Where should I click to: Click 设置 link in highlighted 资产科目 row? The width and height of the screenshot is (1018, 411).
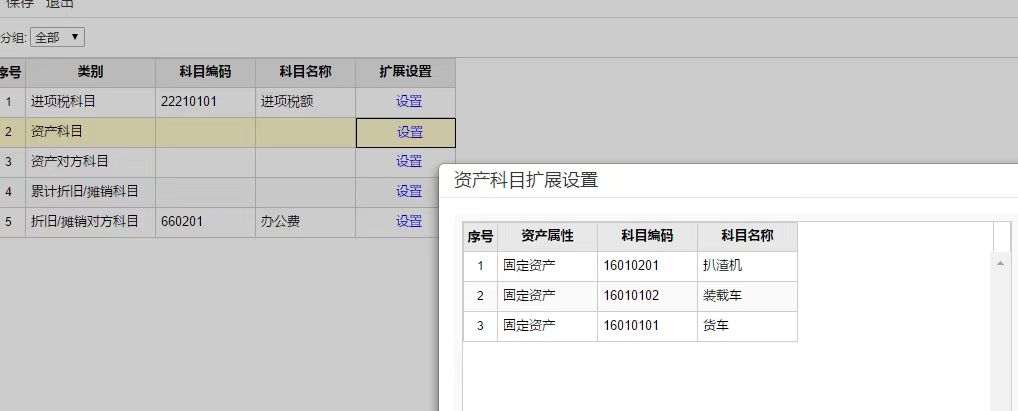[x=409, y=132]
